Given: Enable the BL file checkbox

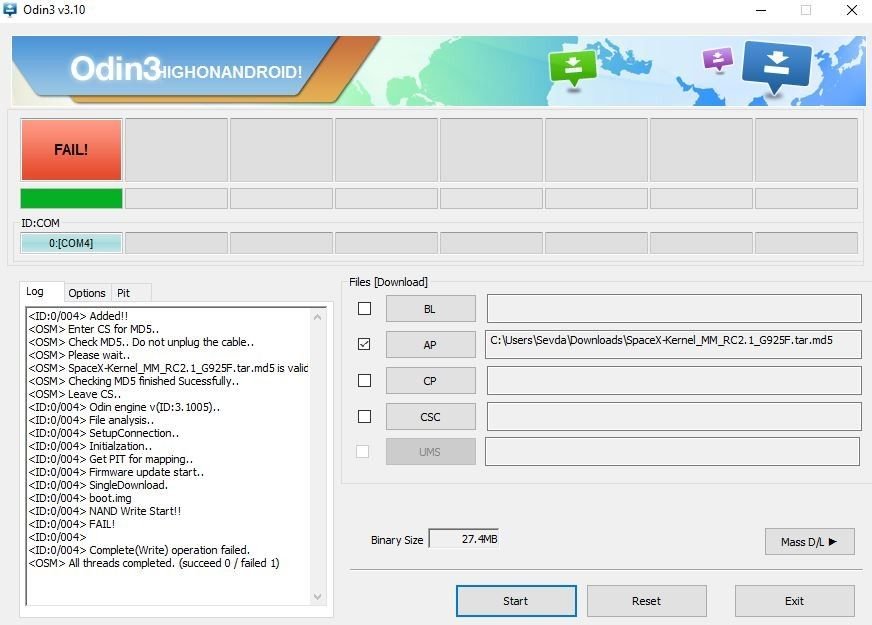Looking at the screenshot, I should pos(364,309).
